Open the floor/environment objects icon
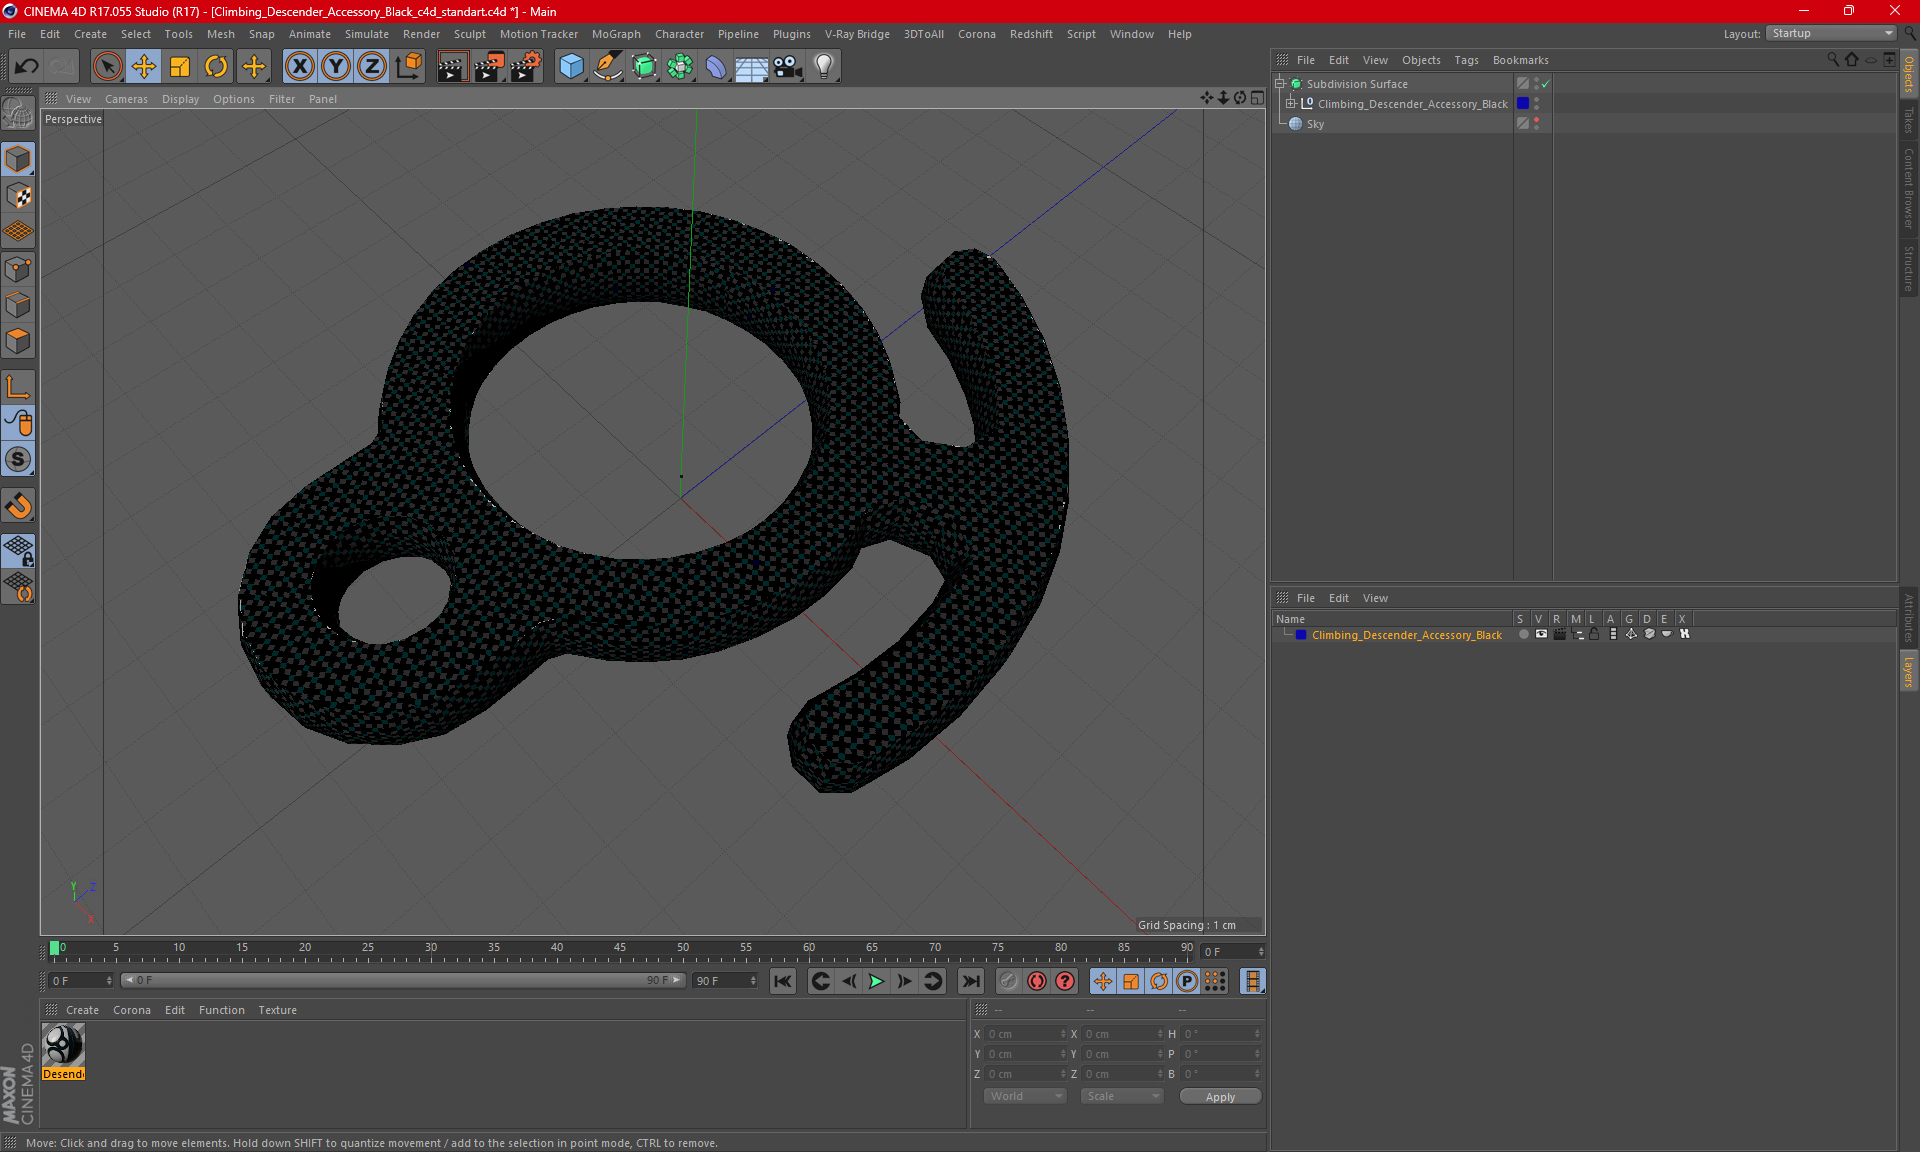Screen dimensions: 1920x1152 point(752,67)
